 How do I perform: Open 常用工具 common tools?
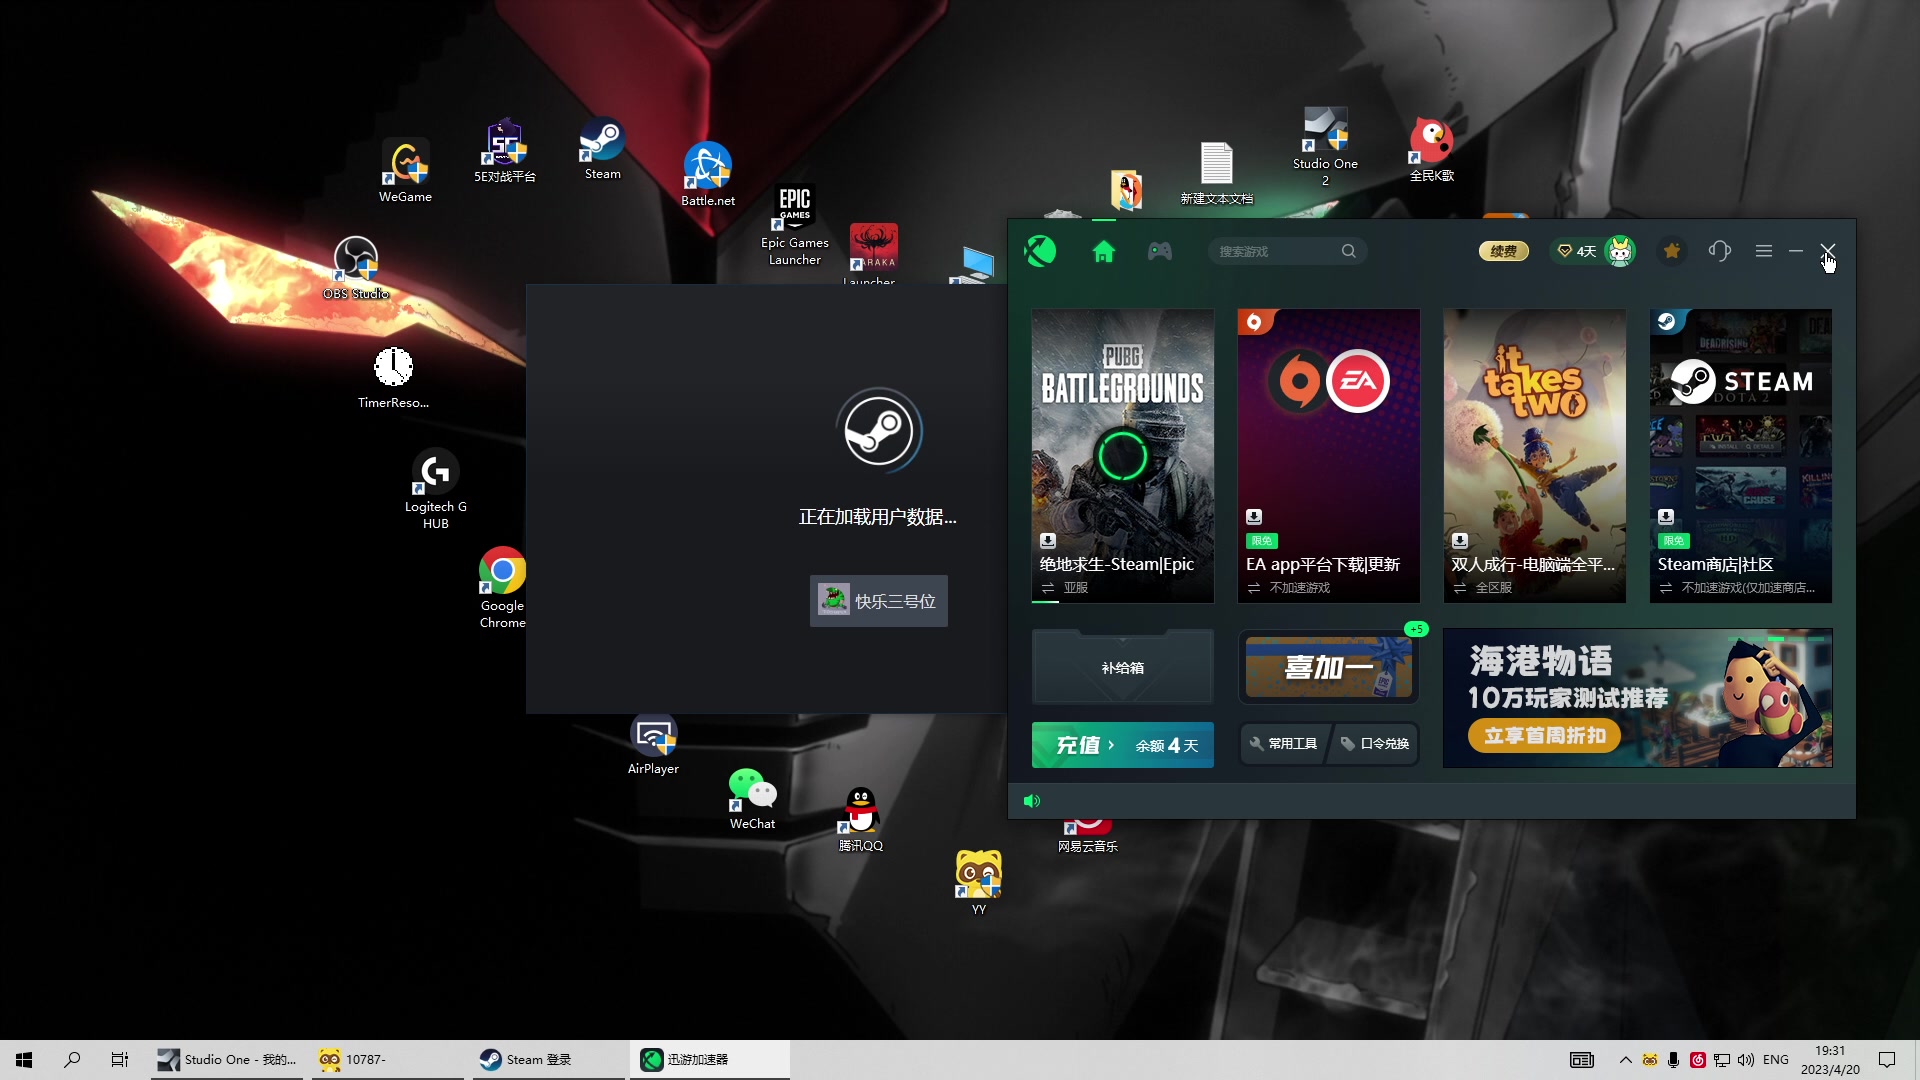click(x=1284, y=744)
